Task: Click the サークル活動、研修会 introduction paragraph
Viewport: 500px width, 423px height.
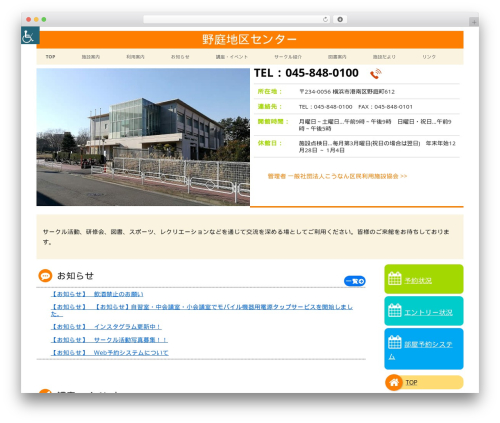Action: click(246, 237)
